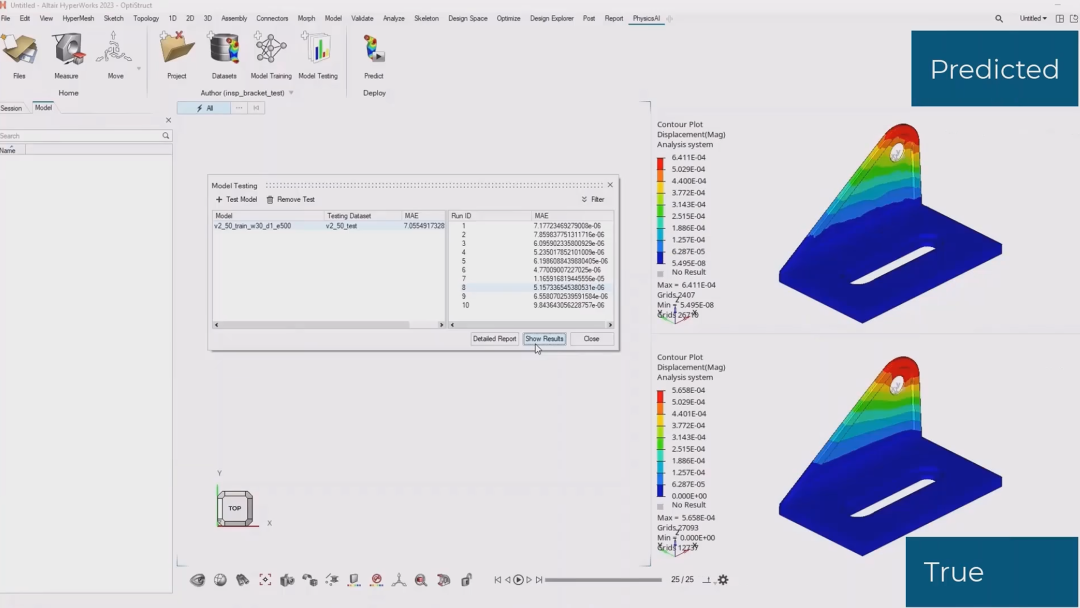Click the camera cube icon in the bottom toolbar
The image size is (1080, 608).
[287, 580]
